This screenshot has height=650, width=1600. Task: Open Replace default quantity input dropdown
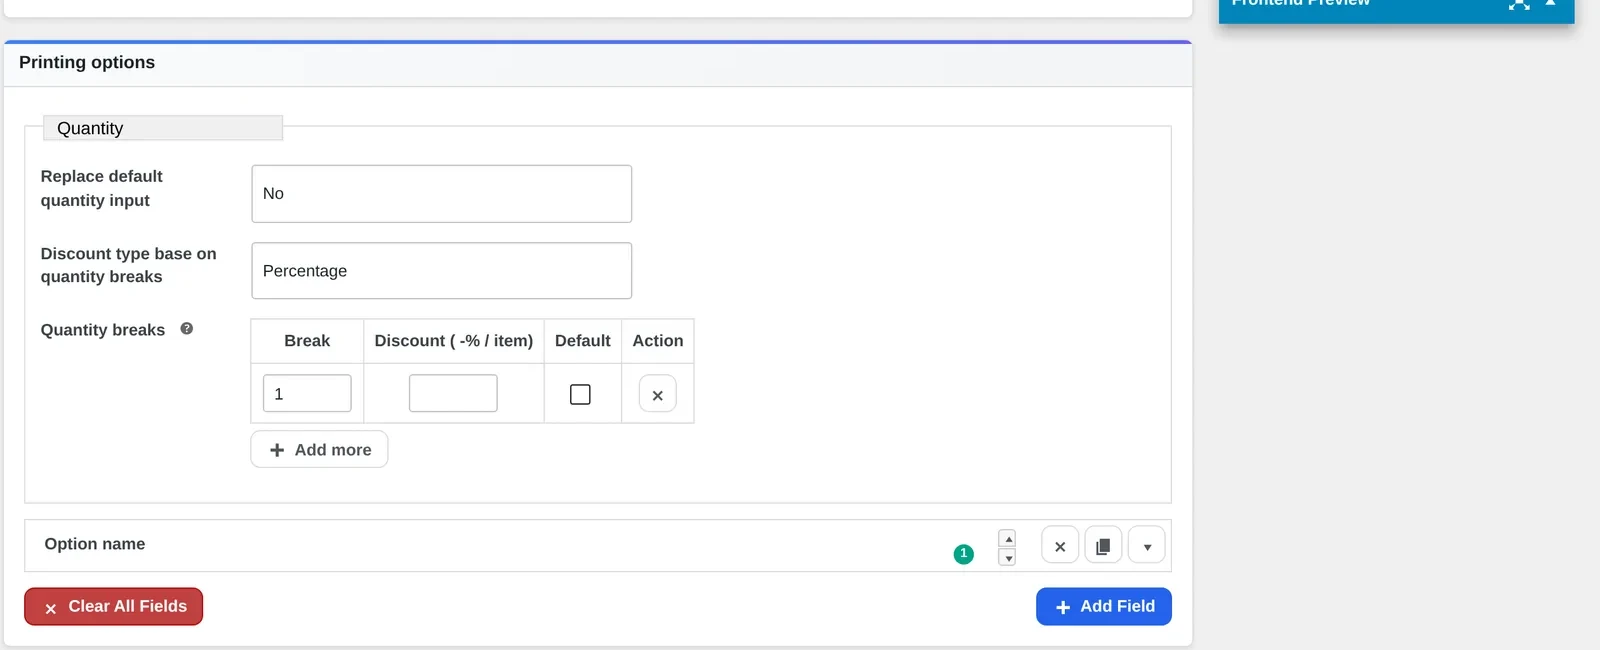pyautogui.click(x=442, y=194)
